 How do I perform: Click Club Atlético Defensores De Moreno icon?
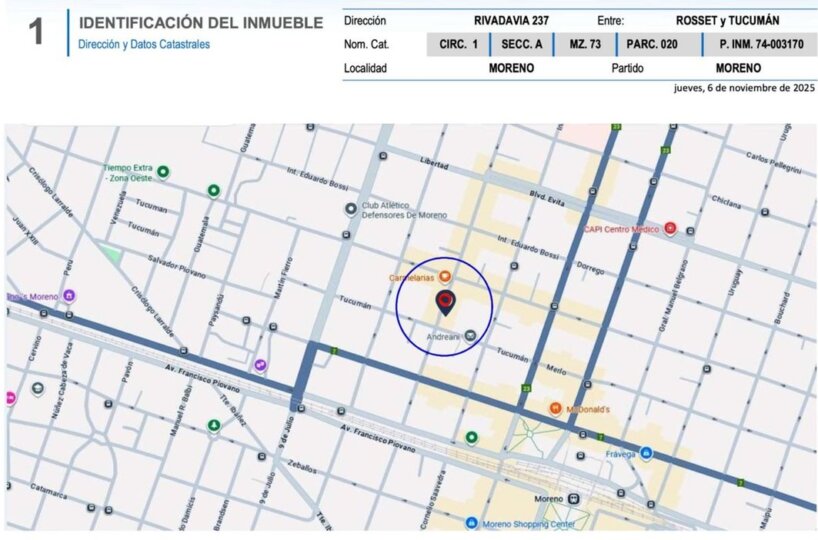350,208
